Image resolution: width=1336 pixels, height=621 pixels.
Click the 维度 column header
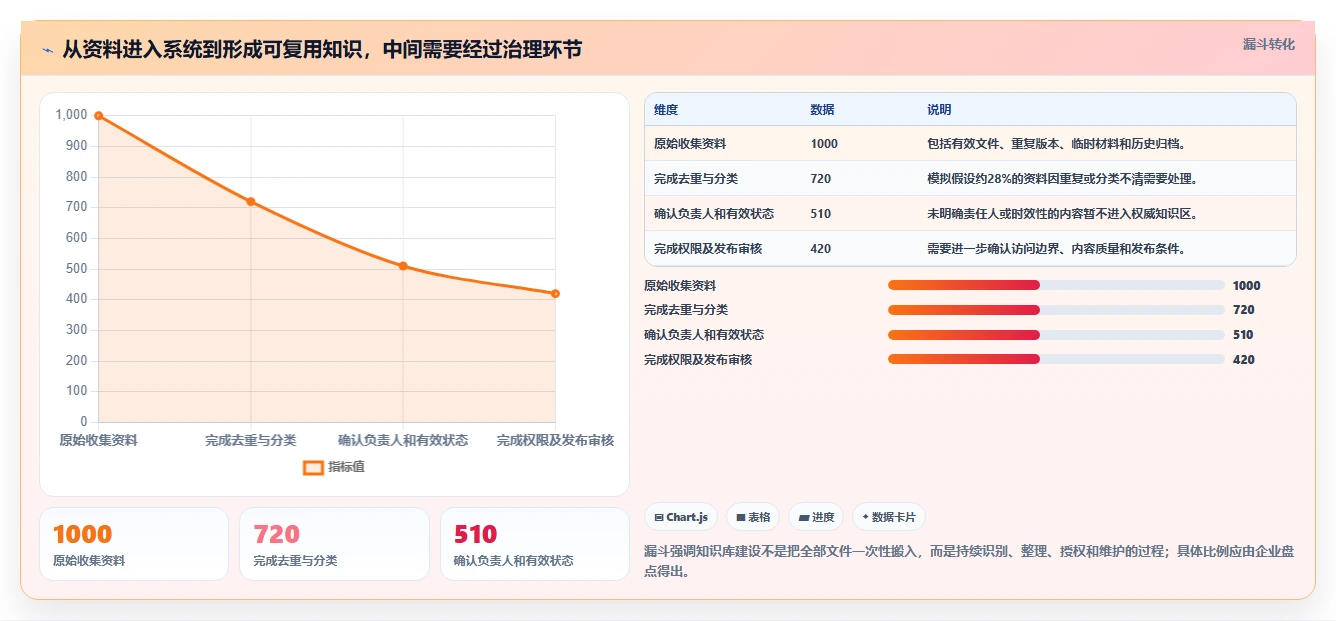pyautogui.click(x=666, y=110)
